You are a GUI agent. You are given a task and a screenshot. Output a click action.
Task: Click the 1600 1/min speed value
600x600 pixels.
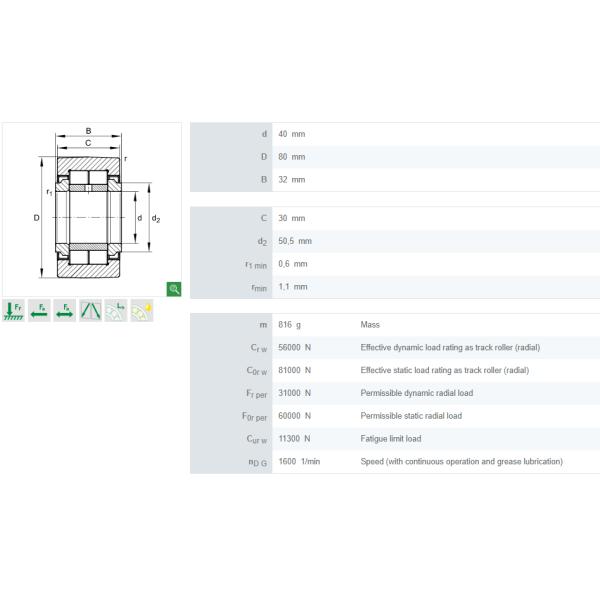298,462
